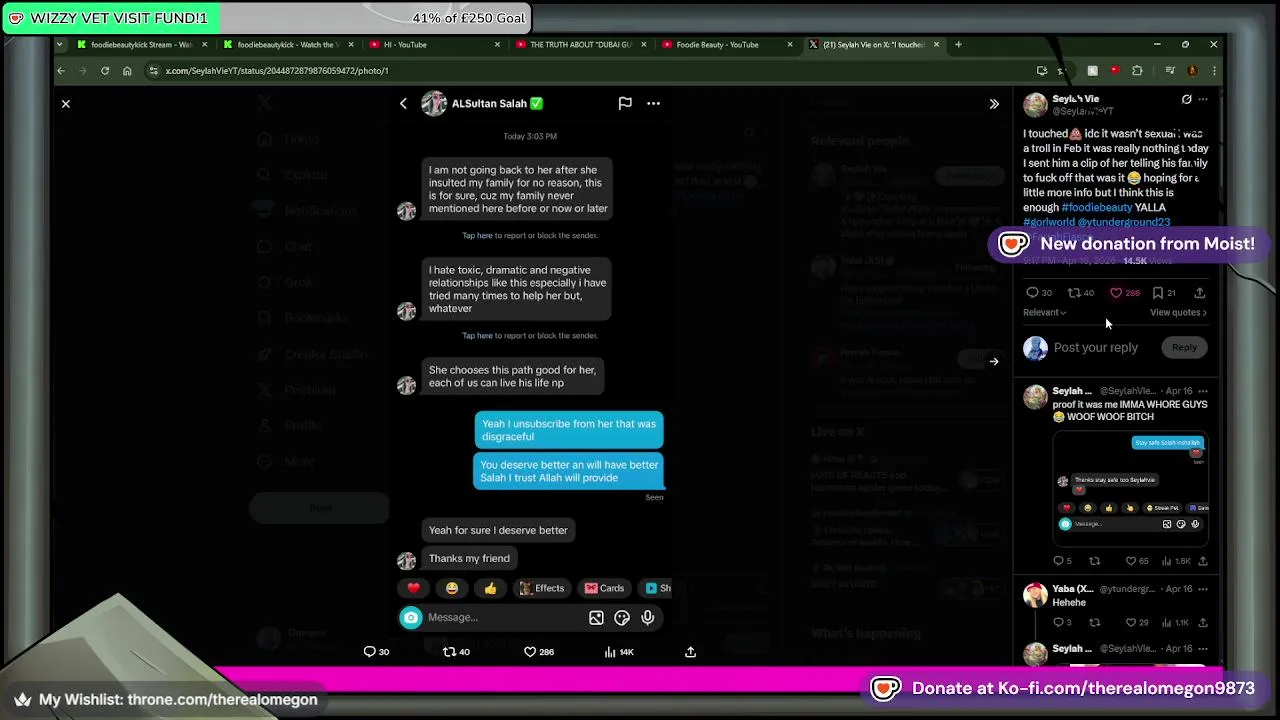1280x720 pixels.
Task: Open the View quotes link
Action: [1178, 312]
